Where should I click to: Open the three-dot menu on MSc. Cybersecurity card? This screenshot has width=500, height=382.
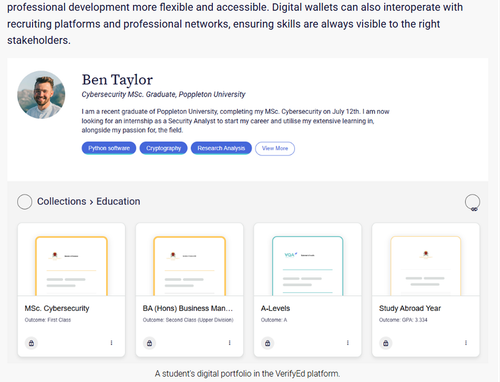[x=111, y=343]
